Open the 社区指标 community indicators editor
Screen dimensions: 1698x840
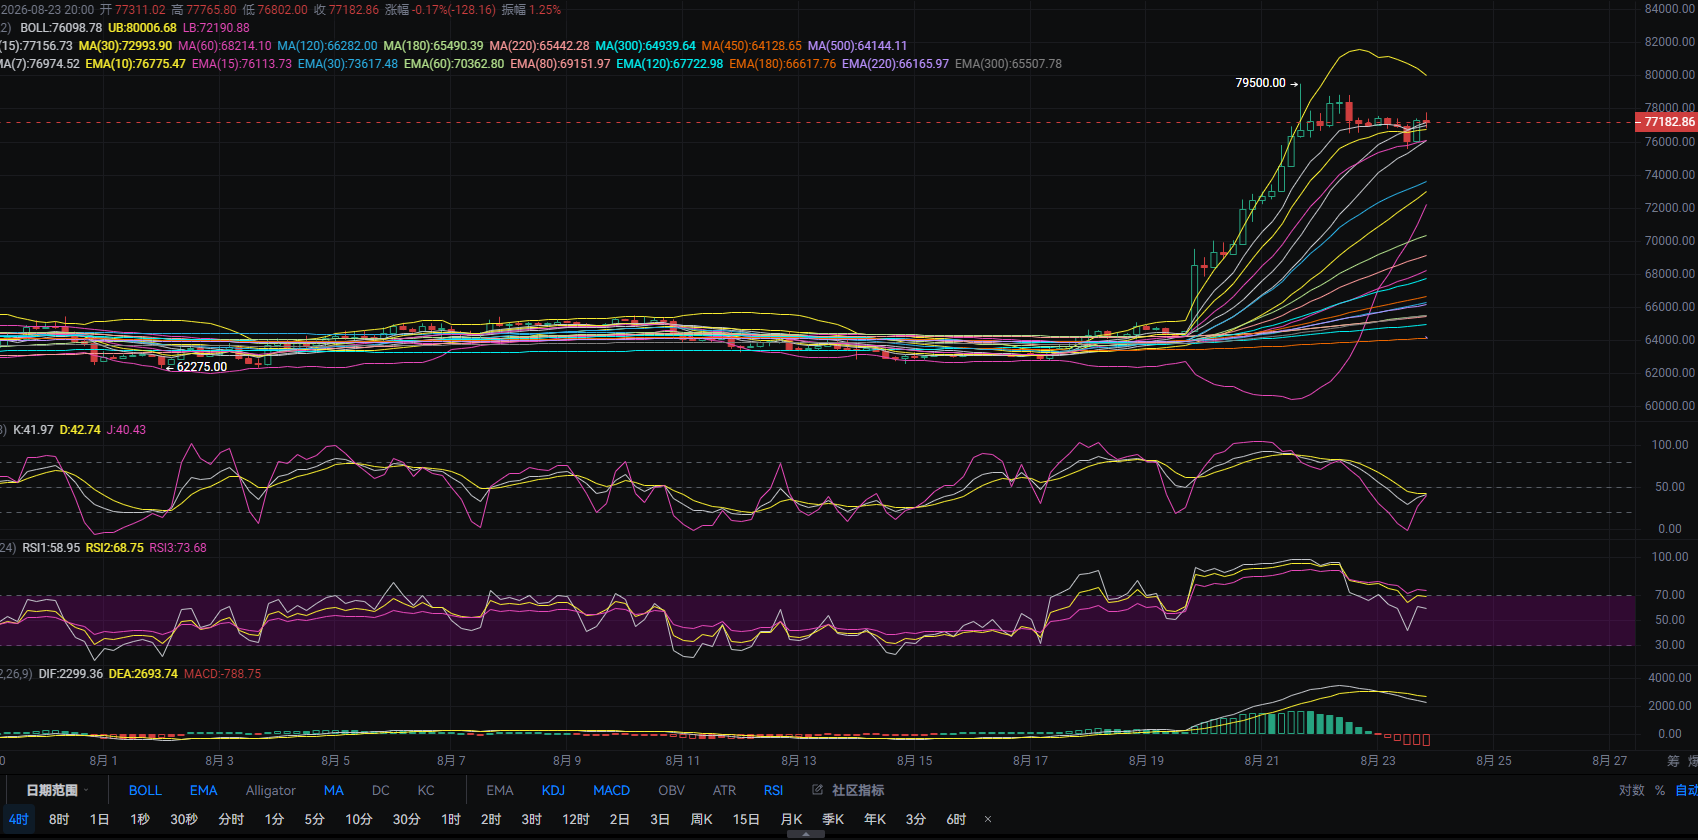pos(848,790)
